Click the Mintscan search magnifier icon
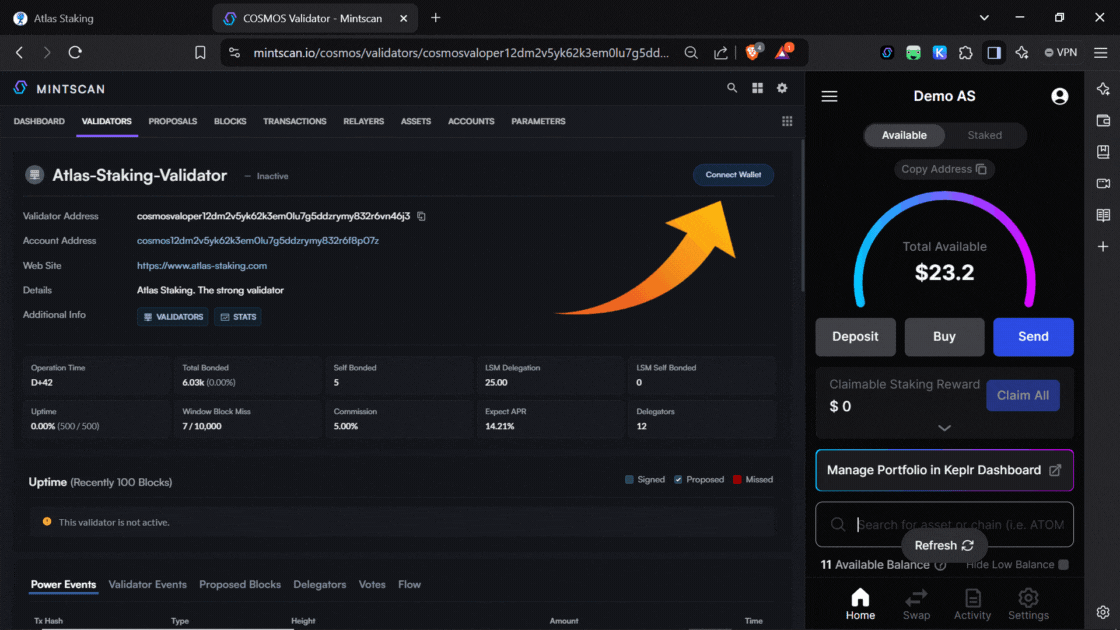The width and height of the screenshot is (1120, 630). pyautogui.click(x=732, y=88)
